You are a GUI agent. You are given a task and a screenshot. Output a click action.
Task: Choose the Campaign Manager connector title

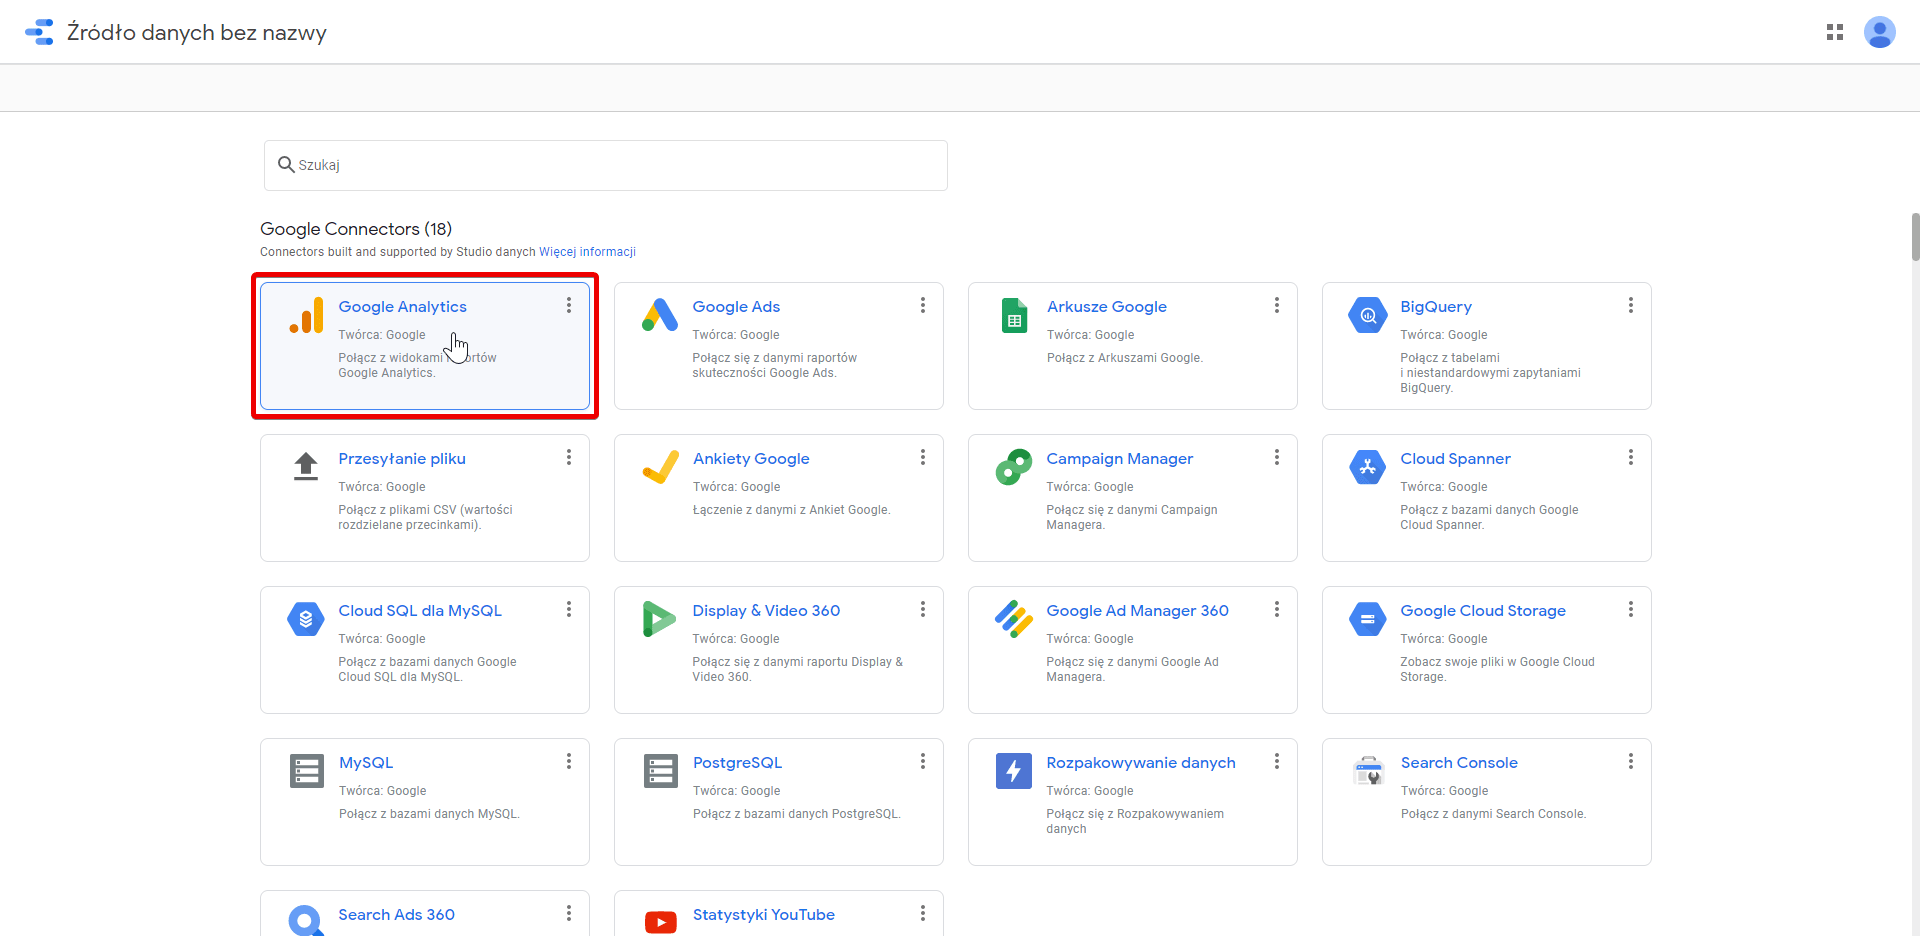click(x=1120, y=459)
